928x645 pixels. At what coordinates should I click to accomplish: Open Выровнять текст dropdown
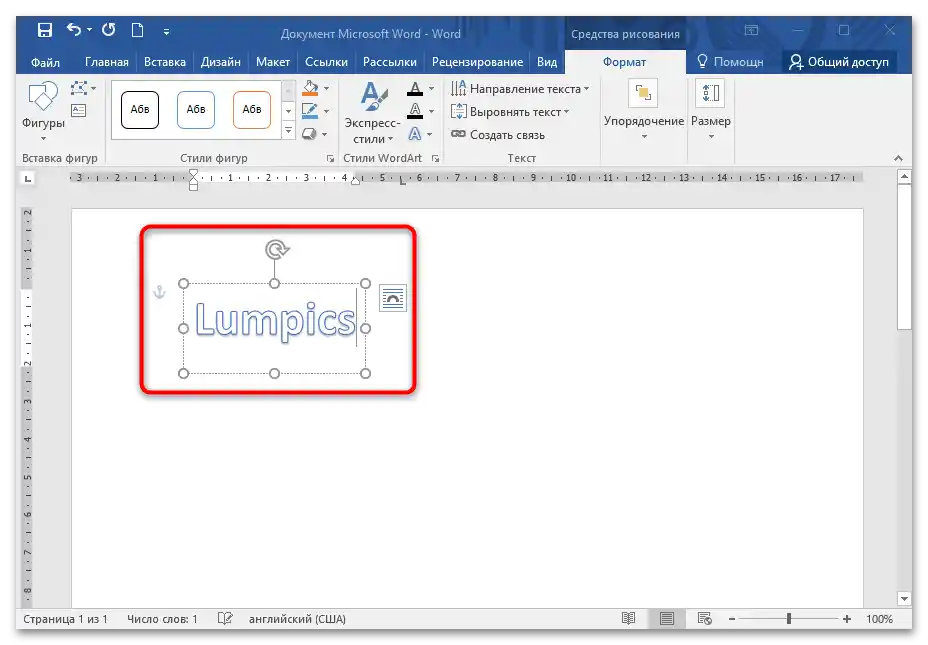coord(510,111)
